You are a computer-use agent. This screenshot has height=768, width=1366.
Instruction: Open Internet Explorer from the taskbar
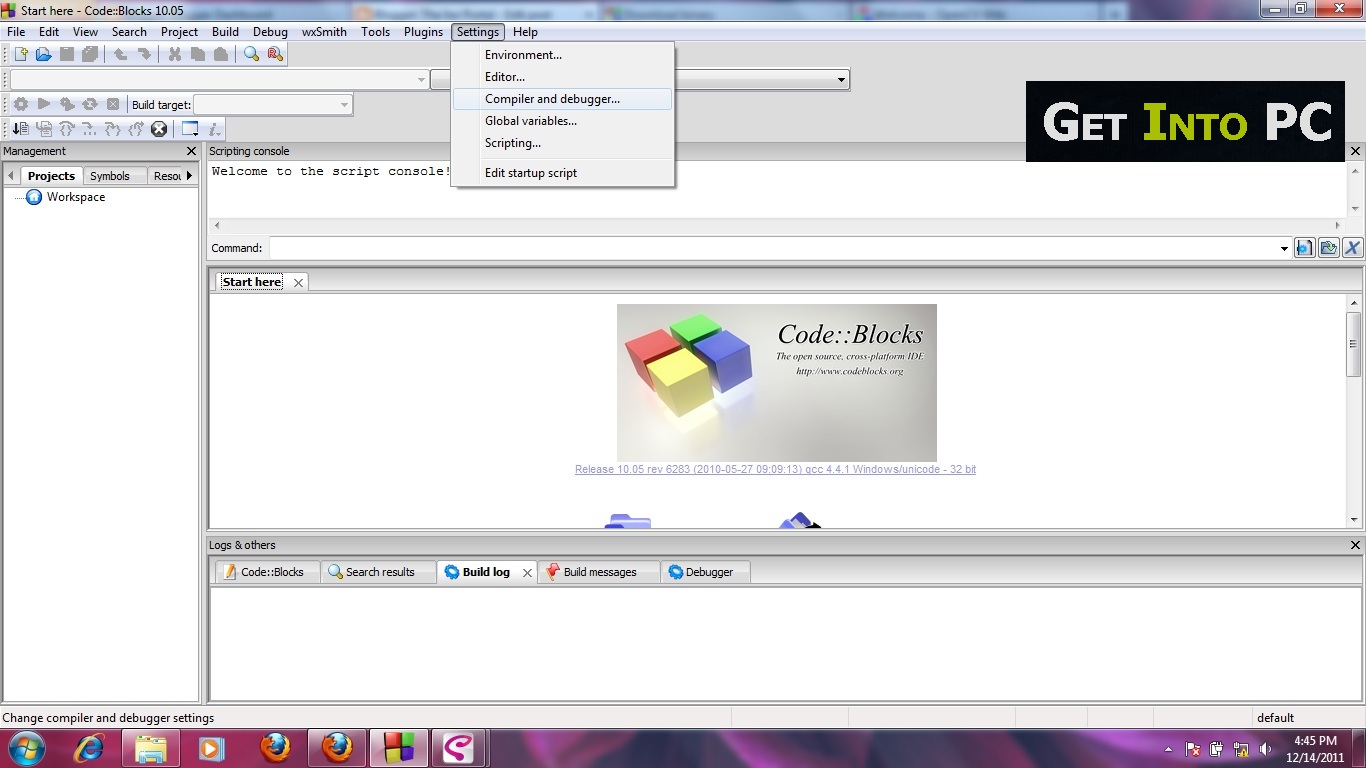(89, 748)
